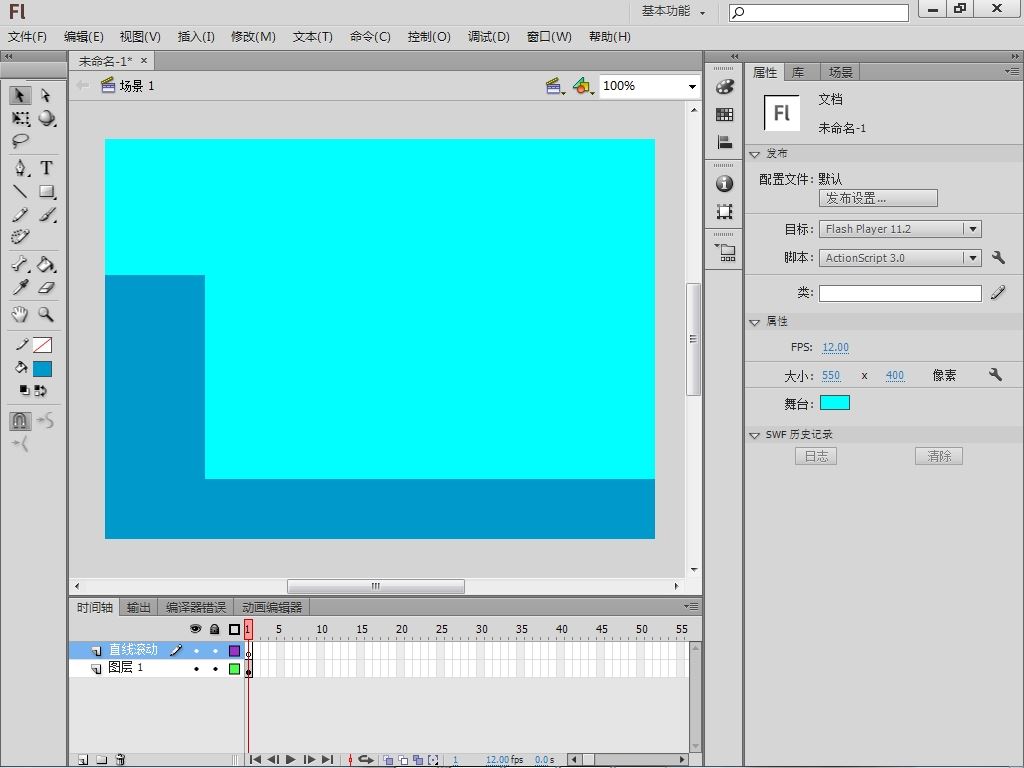Select the Eraser tool
1024x768 pixels.
click(x=46, y=287)
